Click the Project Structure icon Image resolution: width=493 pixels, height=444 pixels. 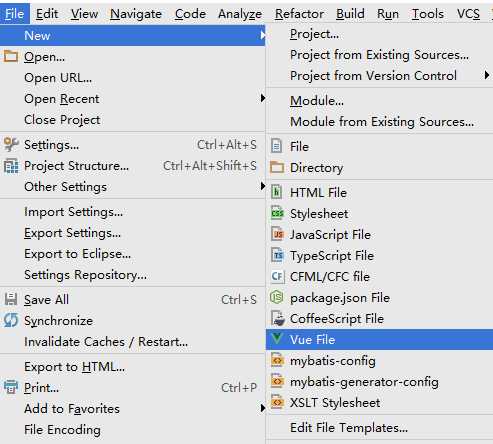pyautogui.click(x=11, y=166)
